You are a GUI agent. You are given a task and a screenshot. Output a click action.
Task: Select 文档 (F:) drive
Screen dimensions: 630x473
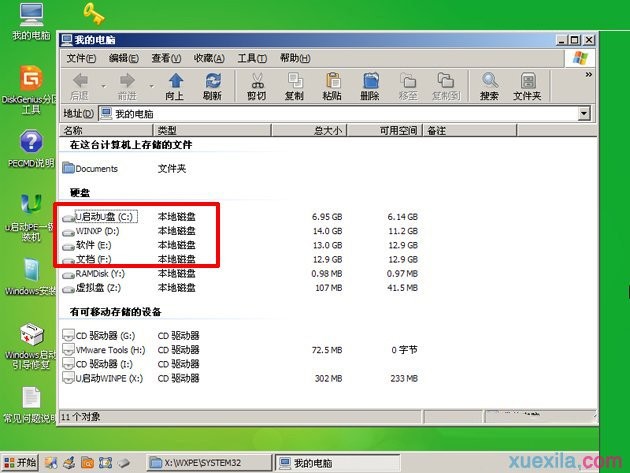click(x=87, y=260)
